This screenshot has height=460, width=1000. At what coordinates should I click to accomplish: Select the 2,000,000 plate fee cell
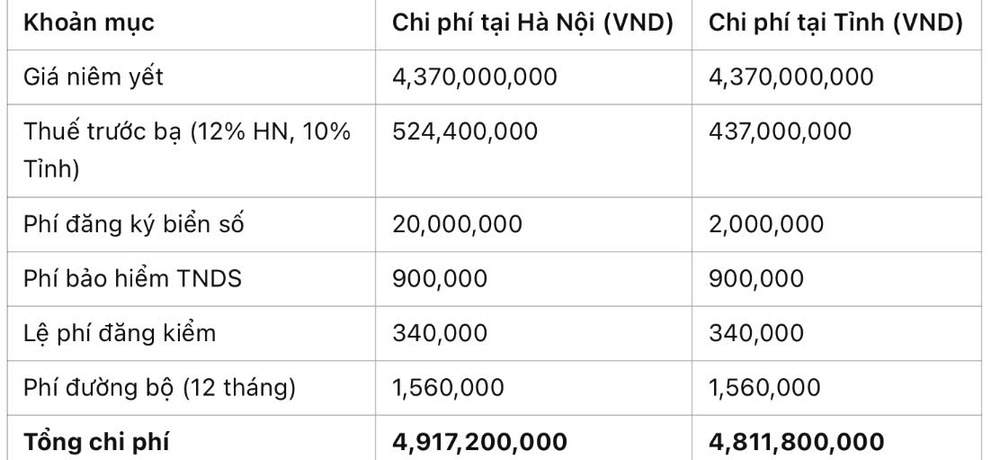pyautogui.click(x=766, y=224)
